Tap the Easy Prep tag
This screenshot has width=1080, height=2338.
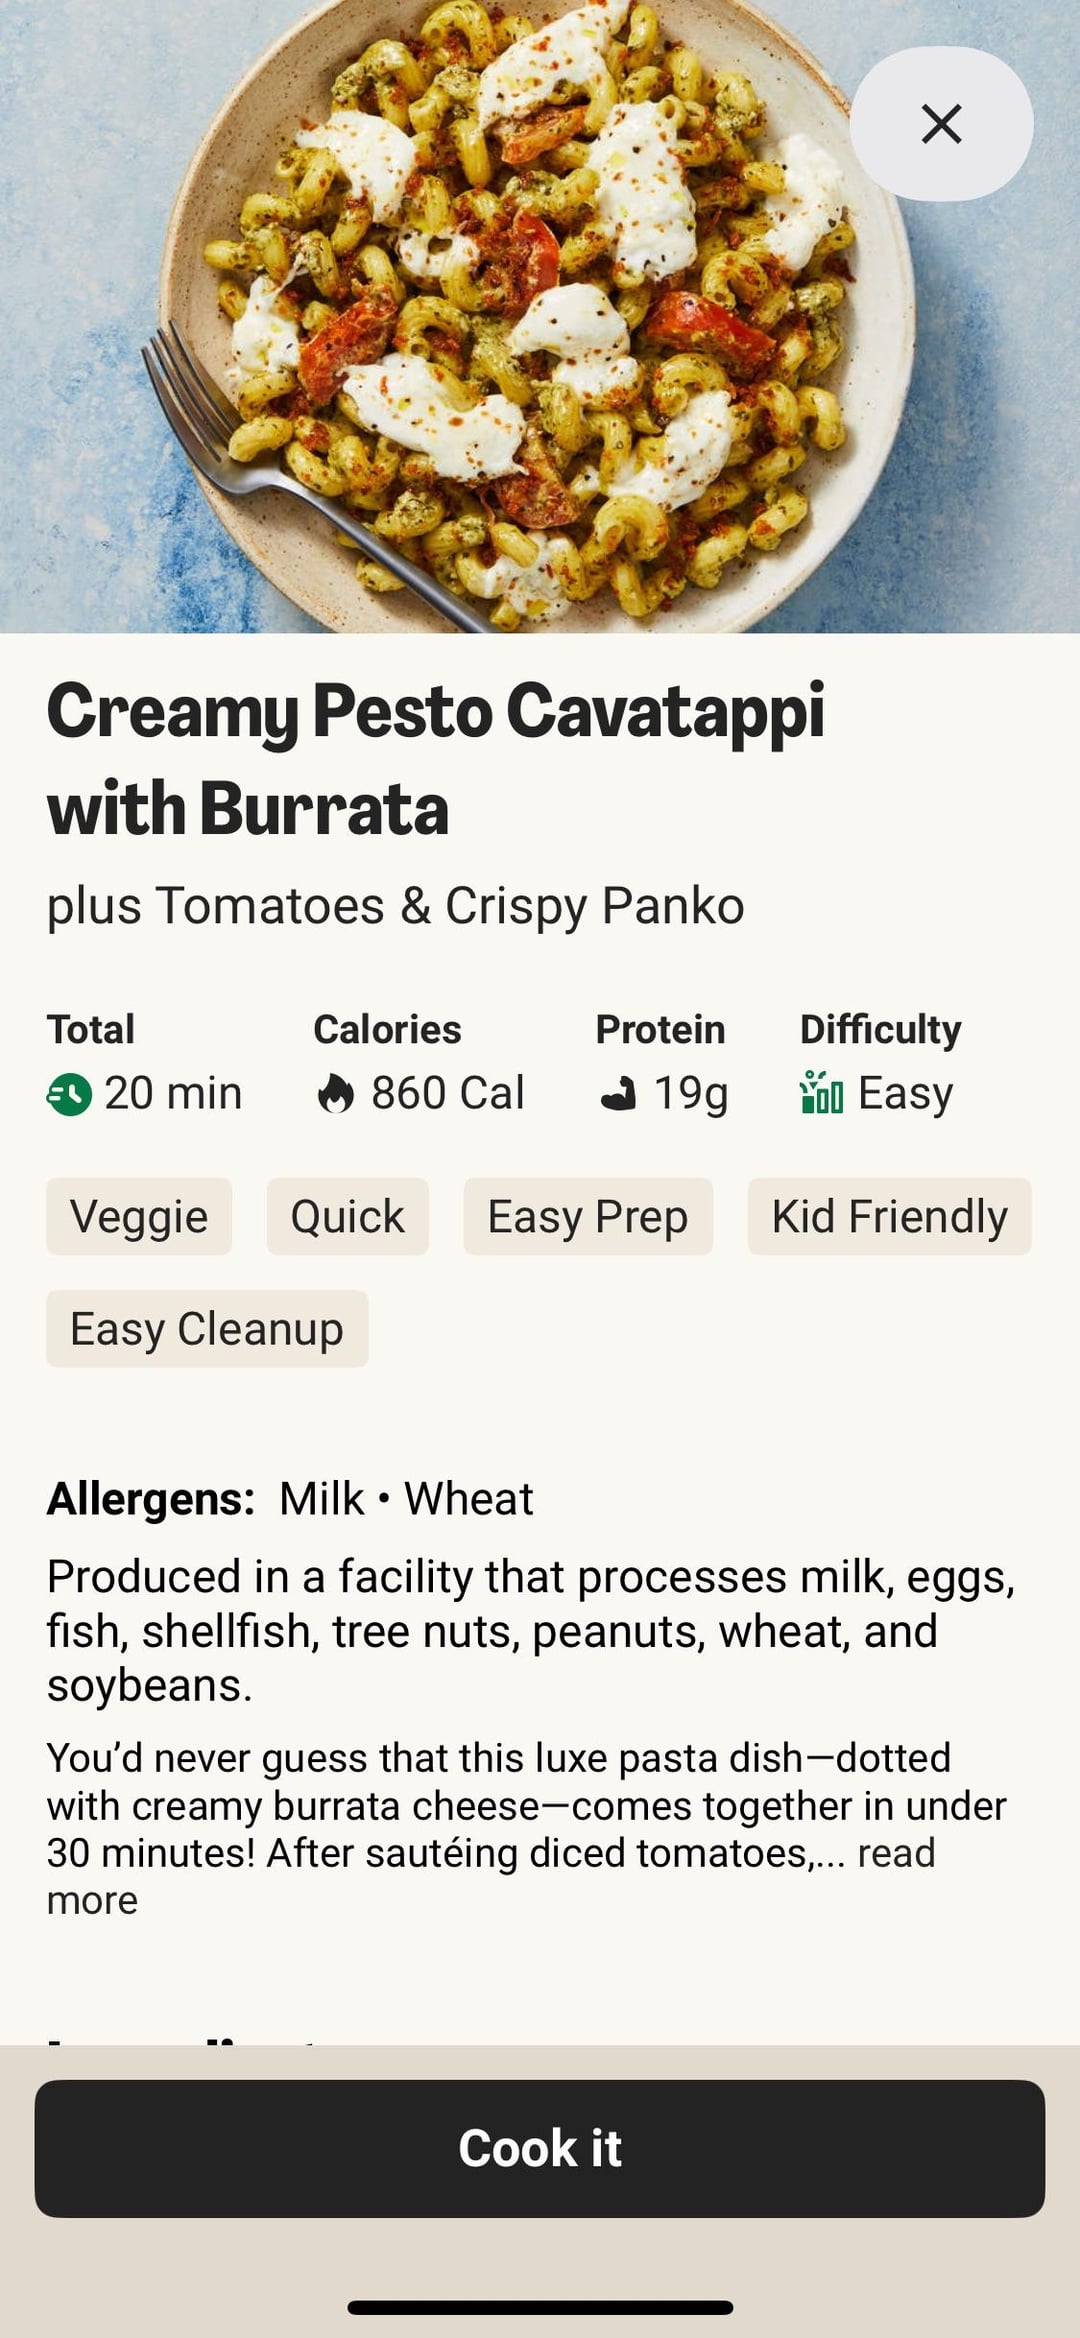(x=587, y=1217)
